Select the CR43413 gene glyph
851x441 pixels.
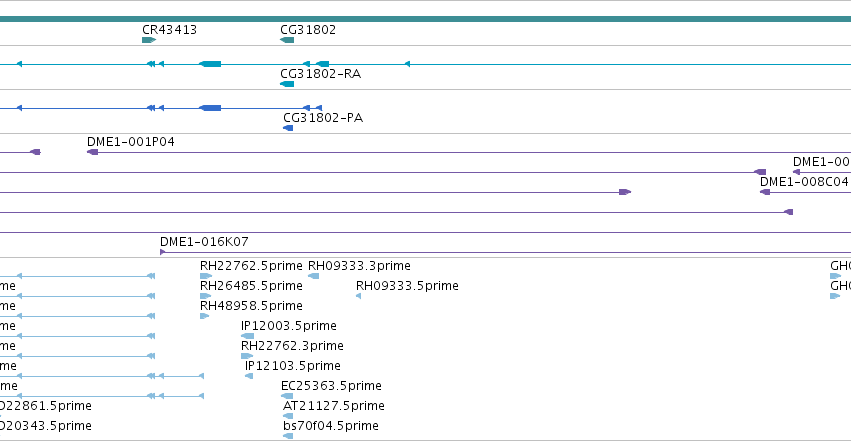coord(149,40)
